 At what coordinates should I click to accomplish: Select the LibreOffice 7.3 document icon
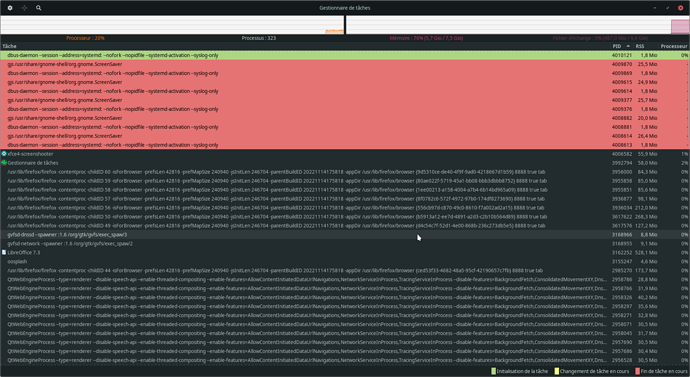click(x=4, y=253)
